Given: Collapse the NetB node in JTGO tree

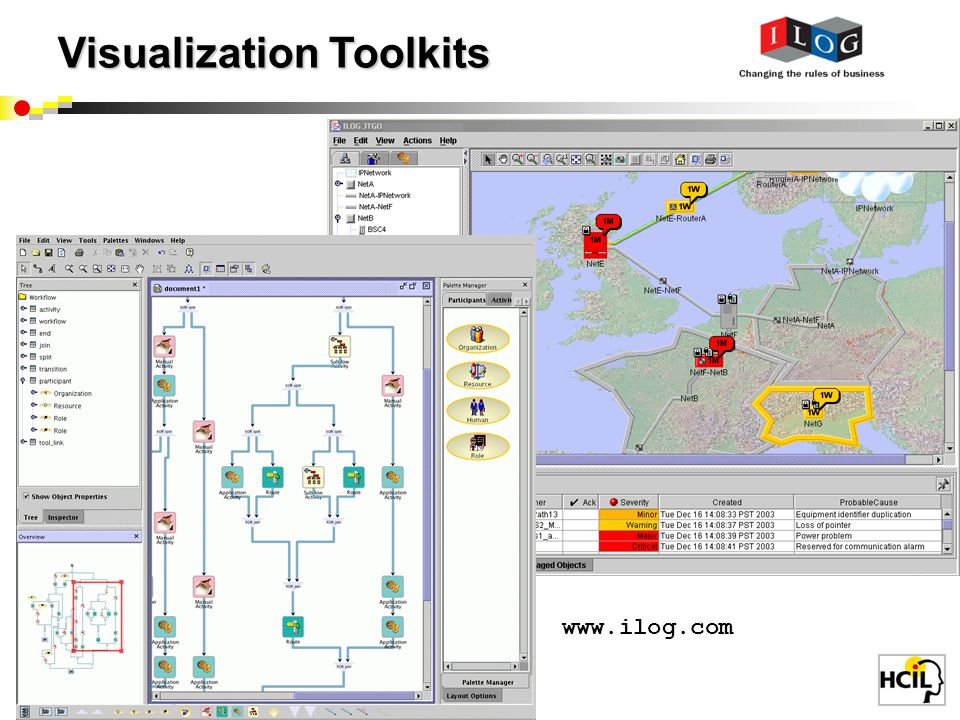Looking at the screenshot, I should point(338,218).
